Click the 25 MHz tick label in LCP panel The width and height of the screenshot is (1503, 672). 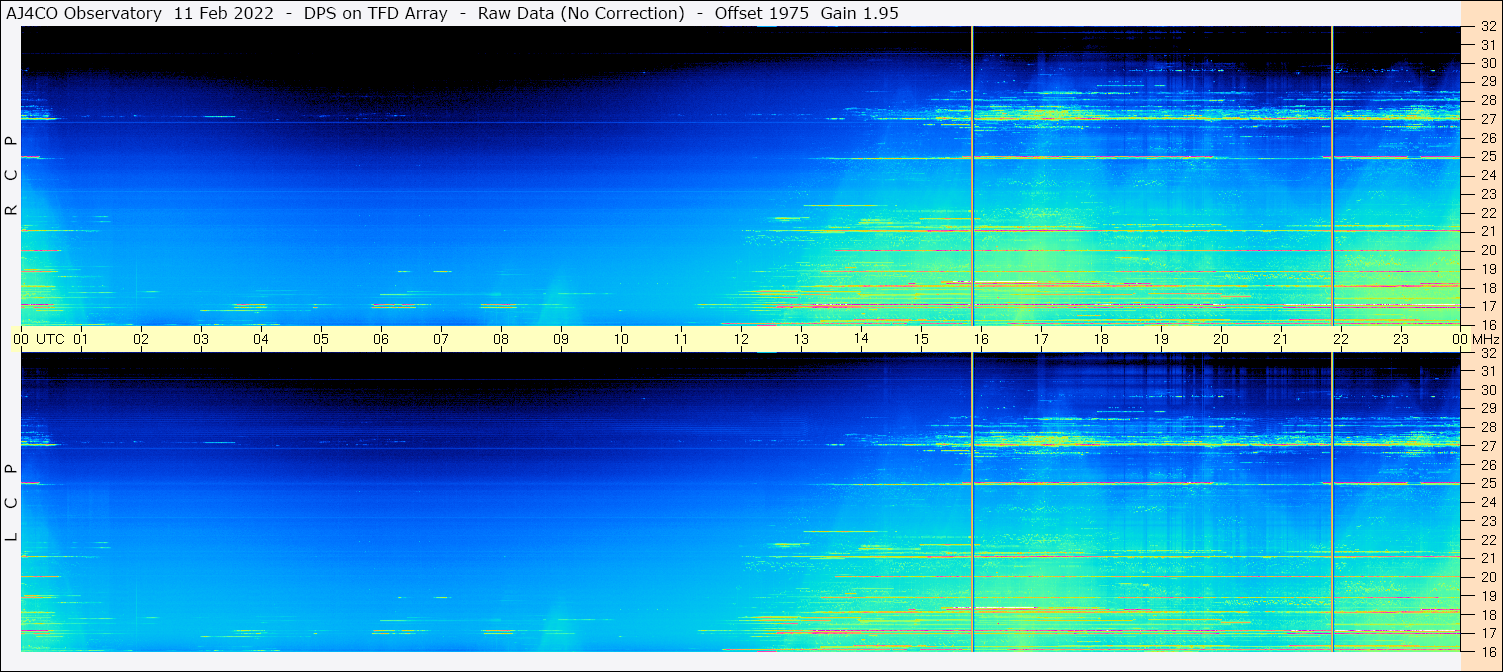[1488, 484]
